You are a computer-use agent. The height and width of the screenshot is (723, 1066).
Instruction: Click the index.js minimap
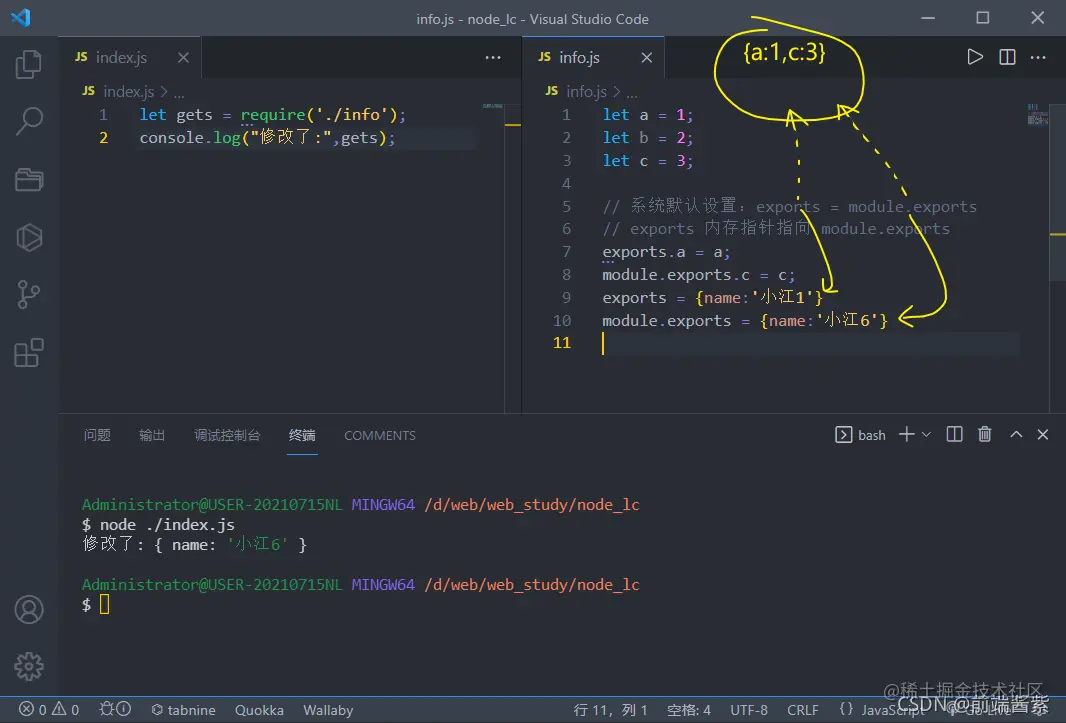pos(493,106)
